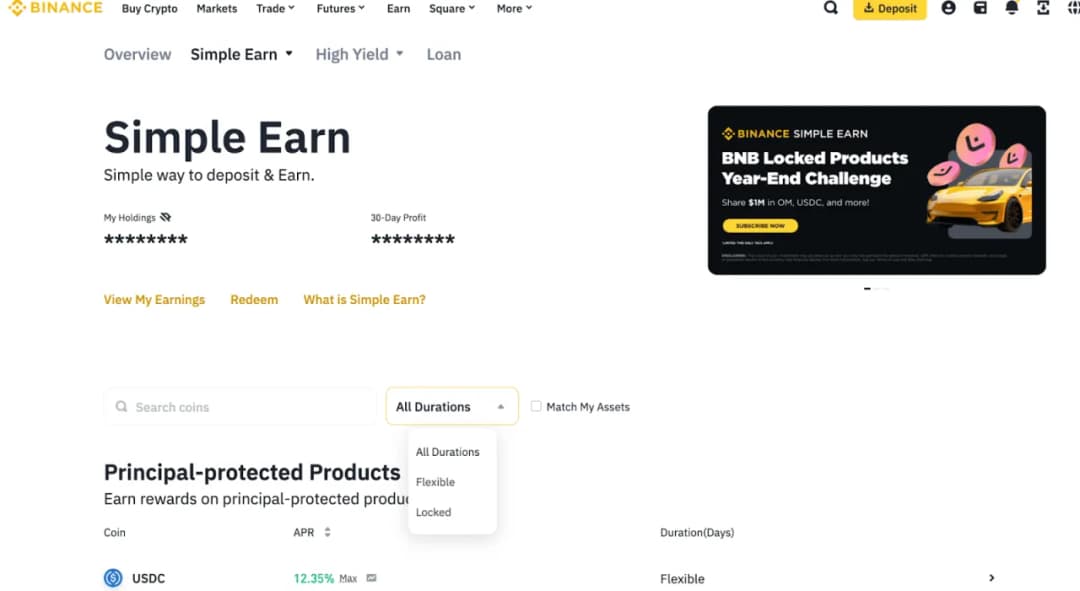Image resolution: width=1080 pixels, height=591 pixels.
Task: Open the profile account icon
Action: pyautogui.click(x=948, y=8)
